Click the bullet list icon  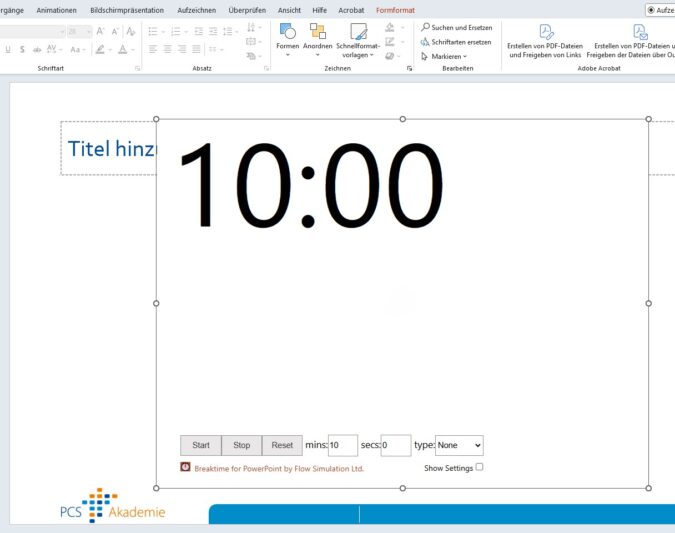click(153, 31)
